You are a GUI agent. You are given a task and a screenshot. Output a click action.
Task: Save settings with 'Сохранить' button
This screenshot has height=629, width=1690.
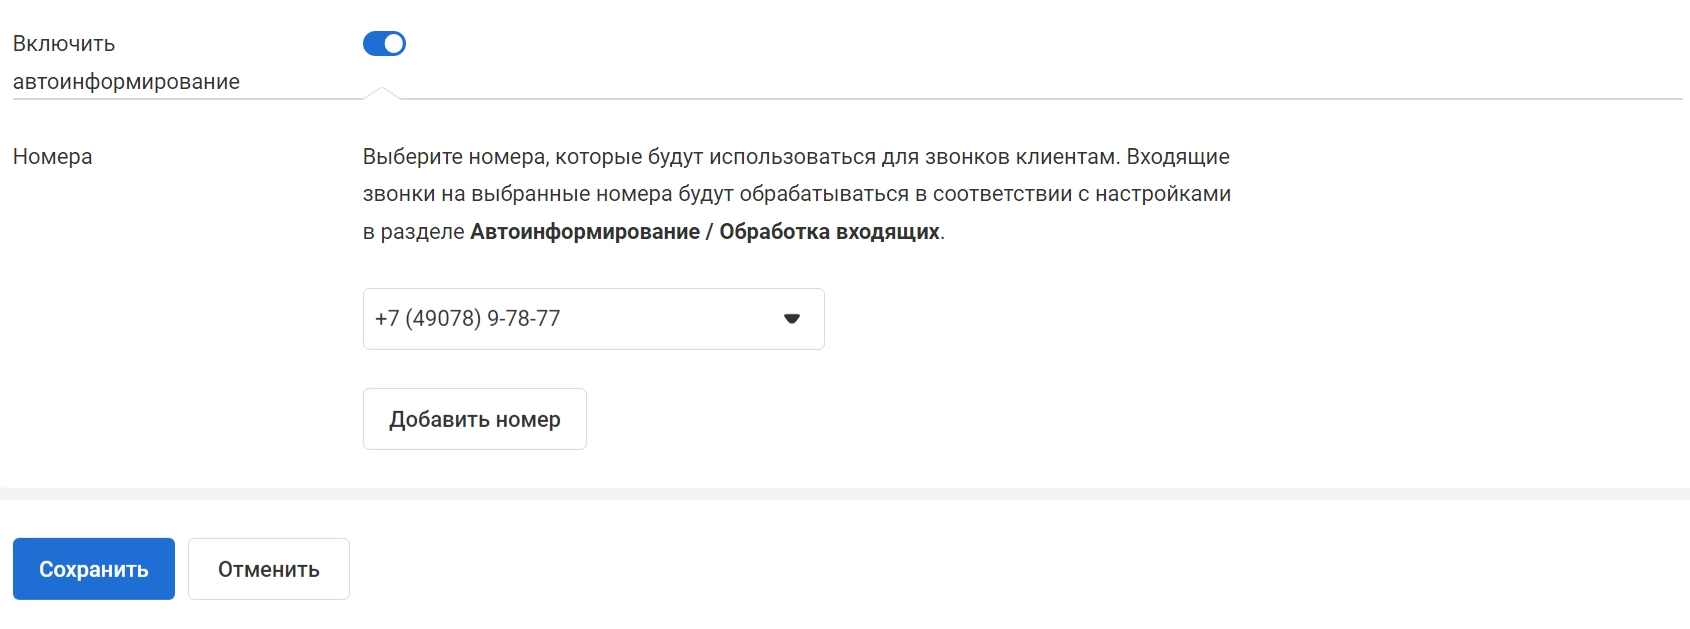94,569
